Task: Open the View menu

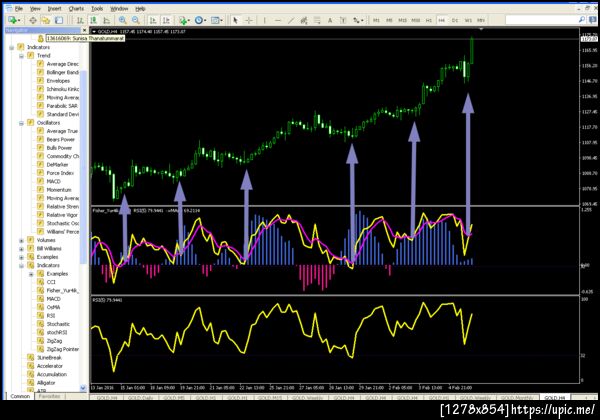Action: (x=35, y=8)
